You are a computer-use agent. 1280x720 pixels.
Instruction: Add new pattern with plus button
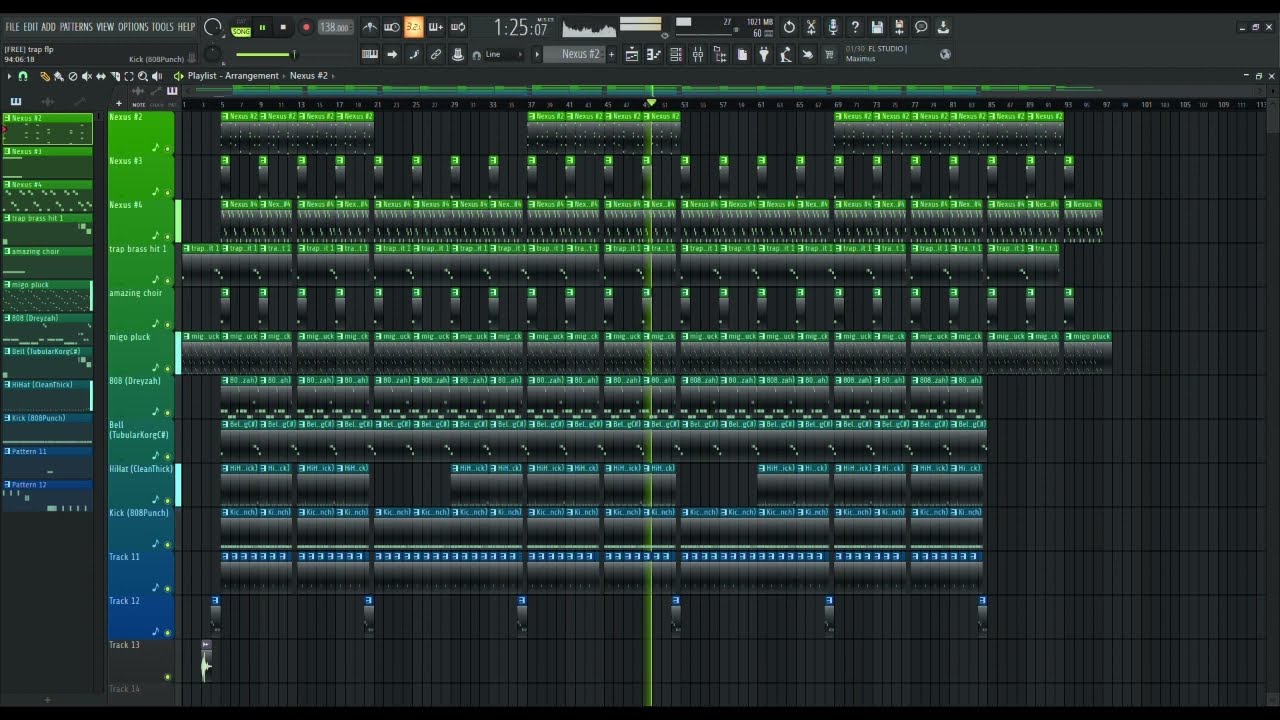point(612,54)
